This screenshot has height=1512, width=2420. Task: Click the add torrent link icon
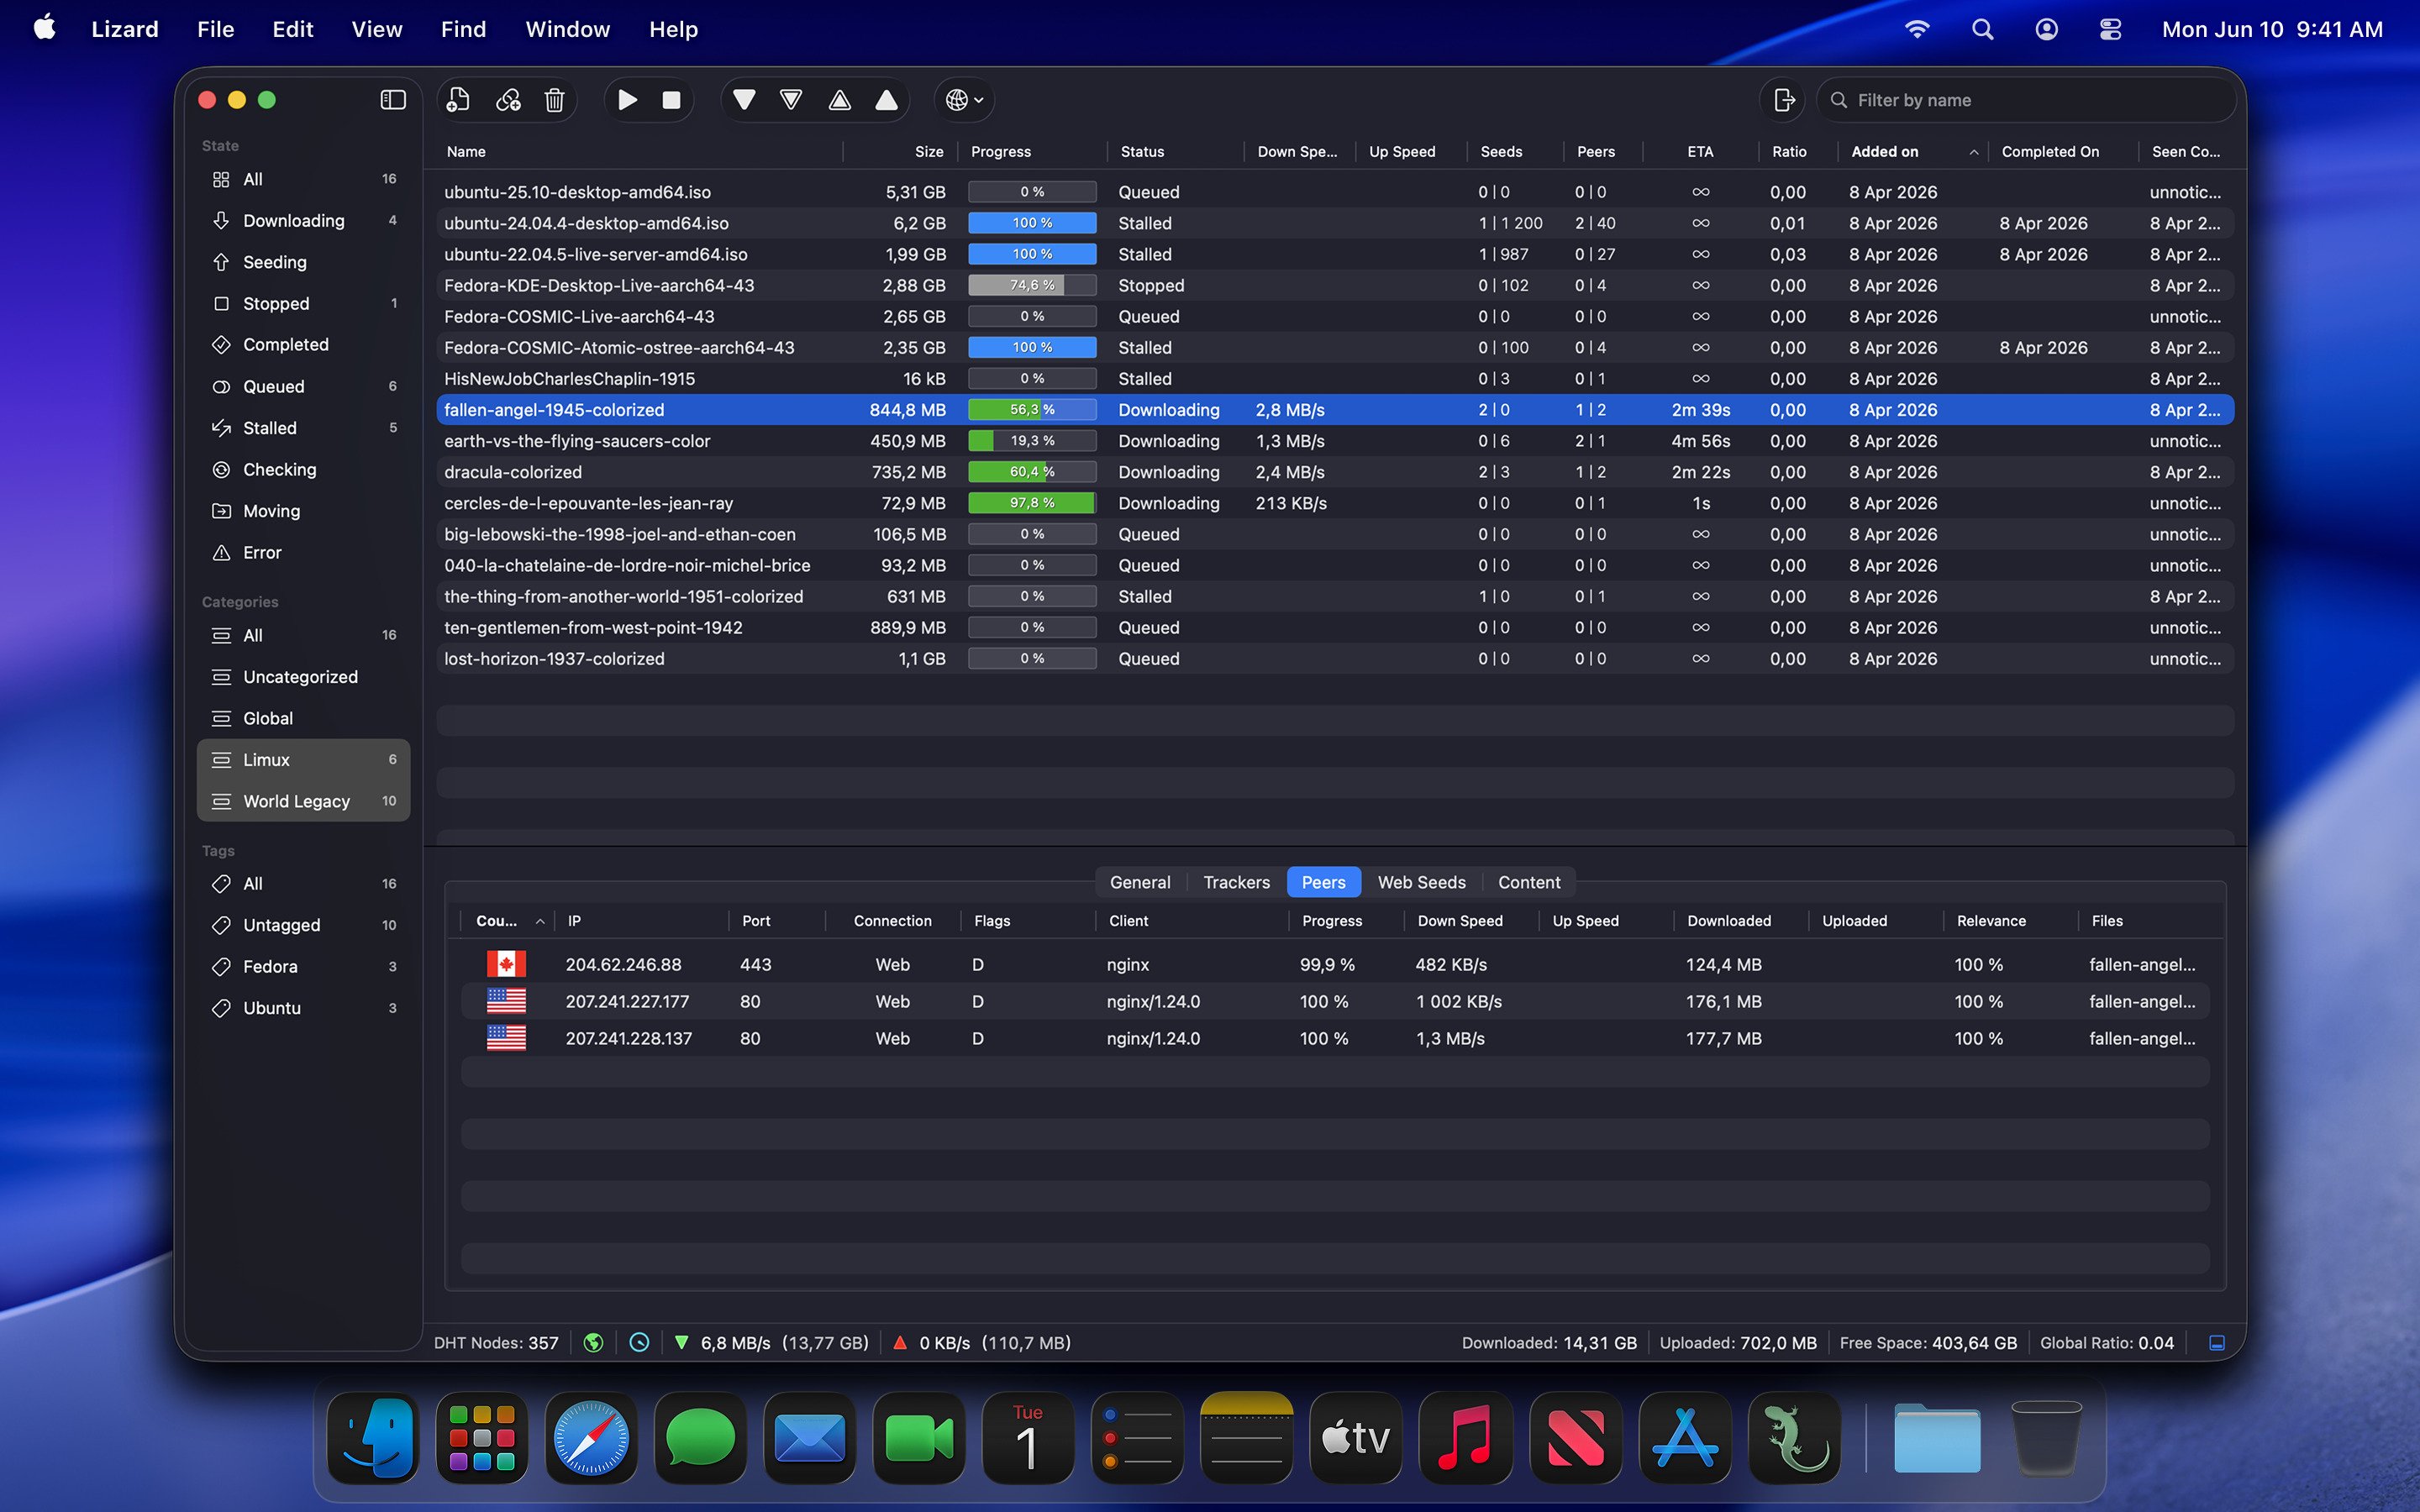(508, 100)
